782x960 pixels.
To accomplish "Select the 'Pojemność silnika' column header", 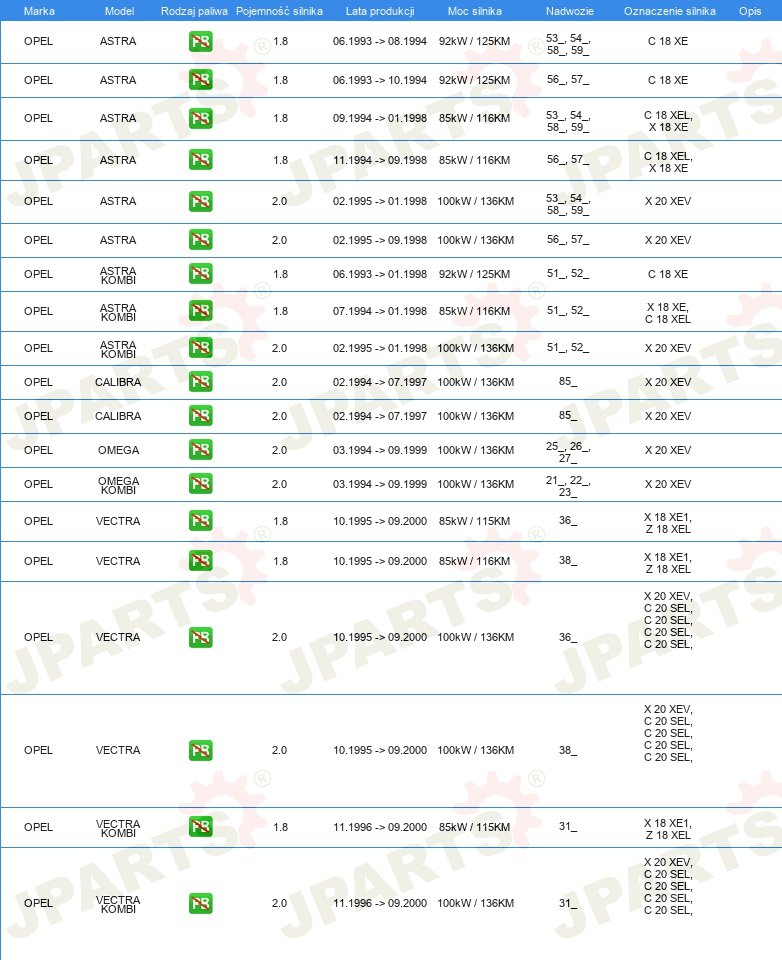I will (279, 11).
